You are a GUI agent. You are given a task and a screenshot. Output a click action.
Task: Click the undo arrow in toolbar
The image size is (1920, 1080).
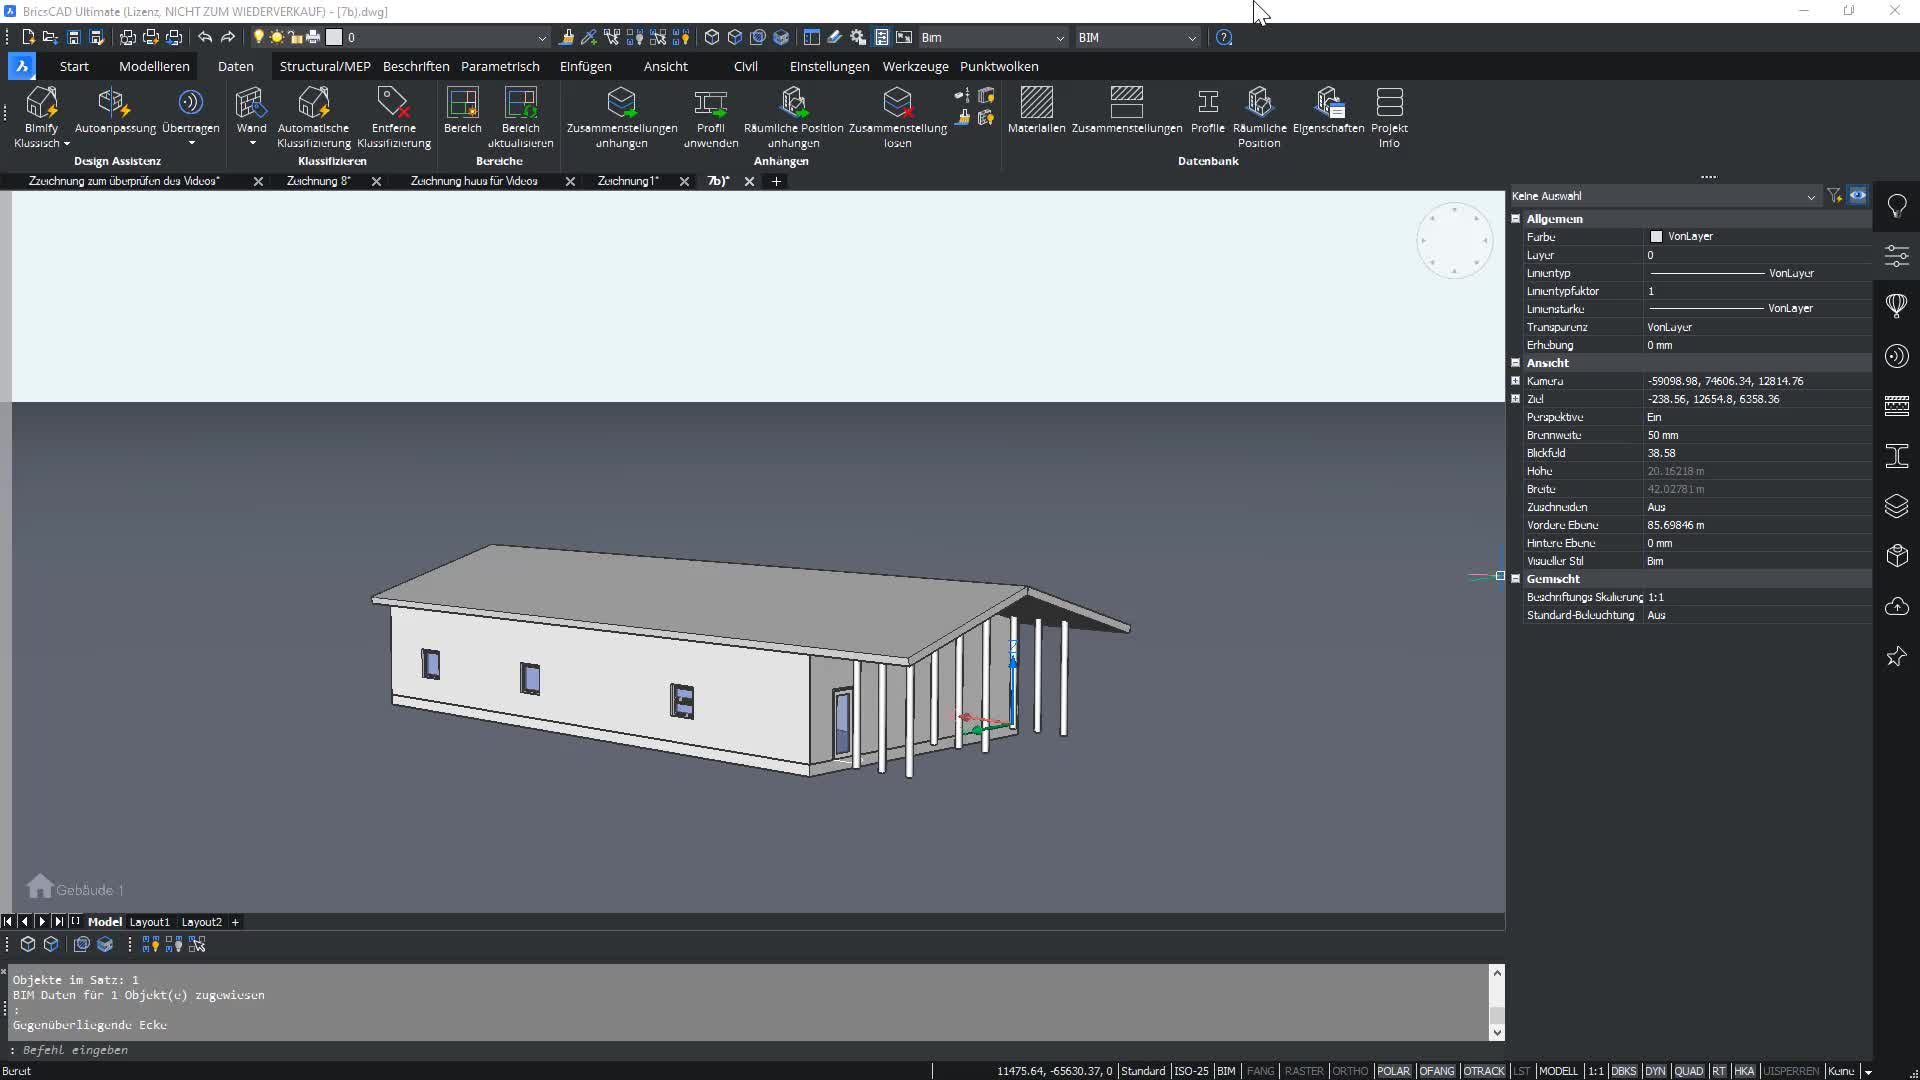[x=205, y=37]
